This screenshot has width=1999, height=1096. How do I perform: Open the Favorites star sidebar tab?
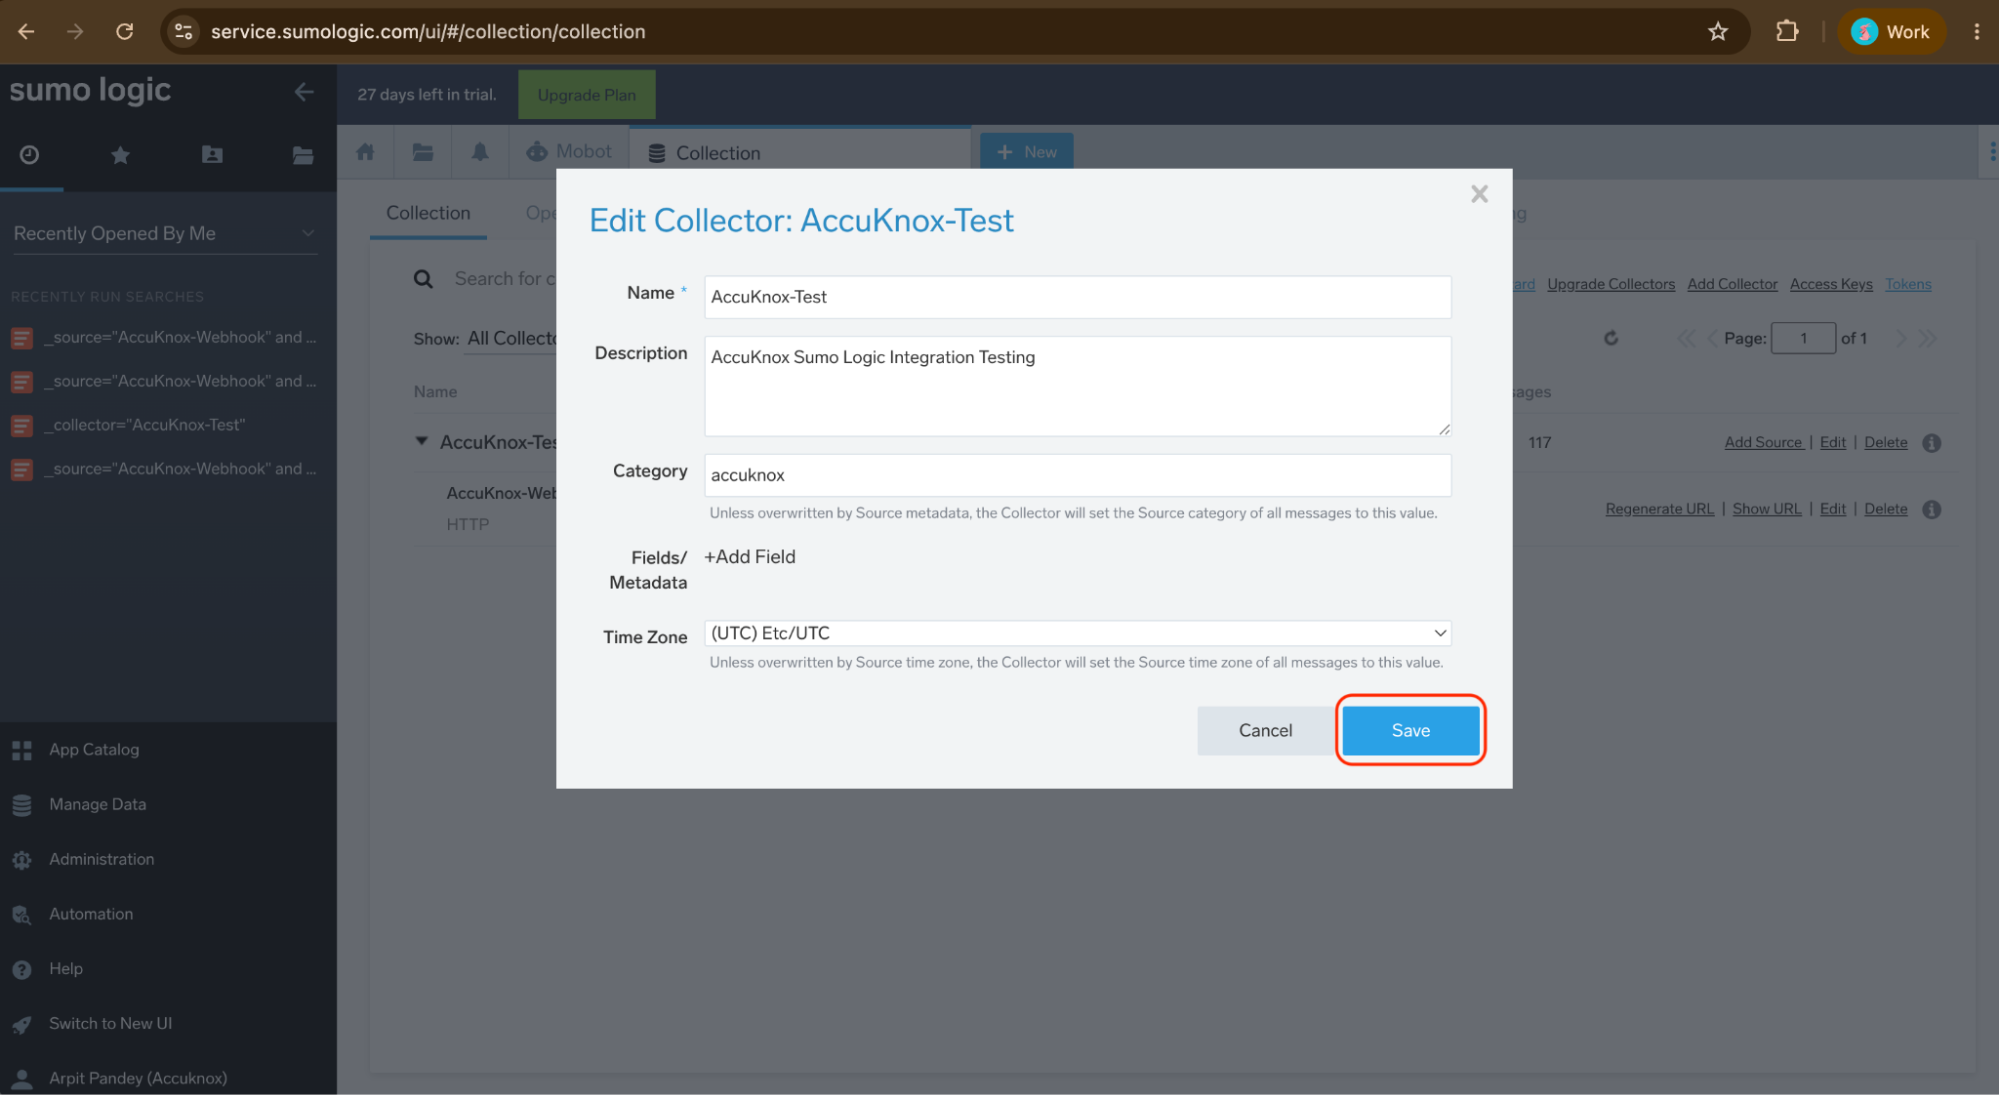[121, 155]
